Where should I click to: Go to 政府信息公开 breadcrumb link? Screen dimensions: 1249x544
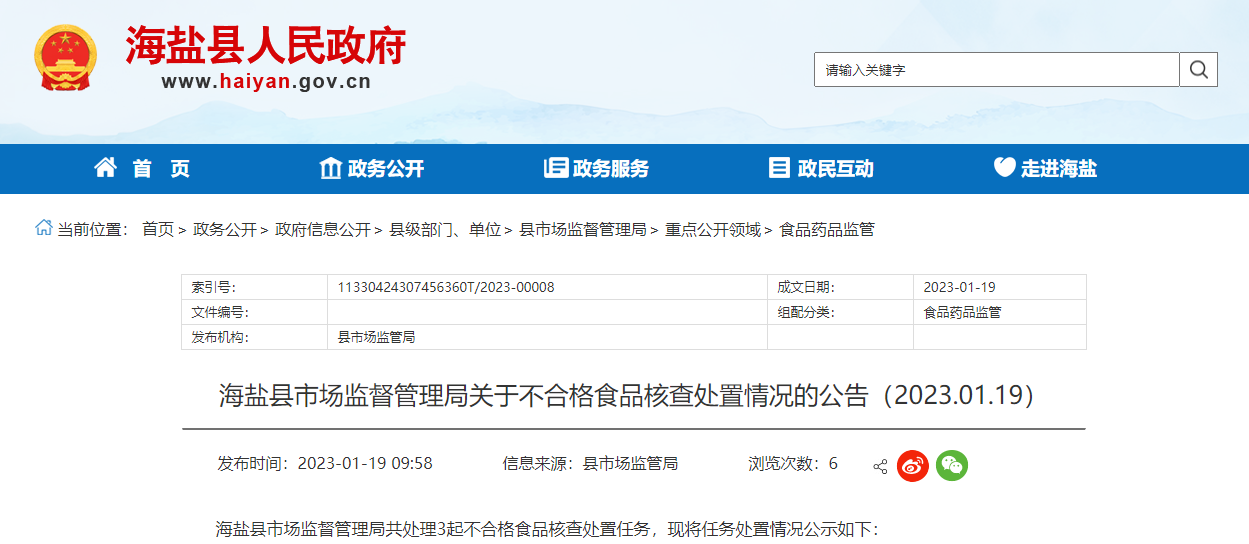323,229
